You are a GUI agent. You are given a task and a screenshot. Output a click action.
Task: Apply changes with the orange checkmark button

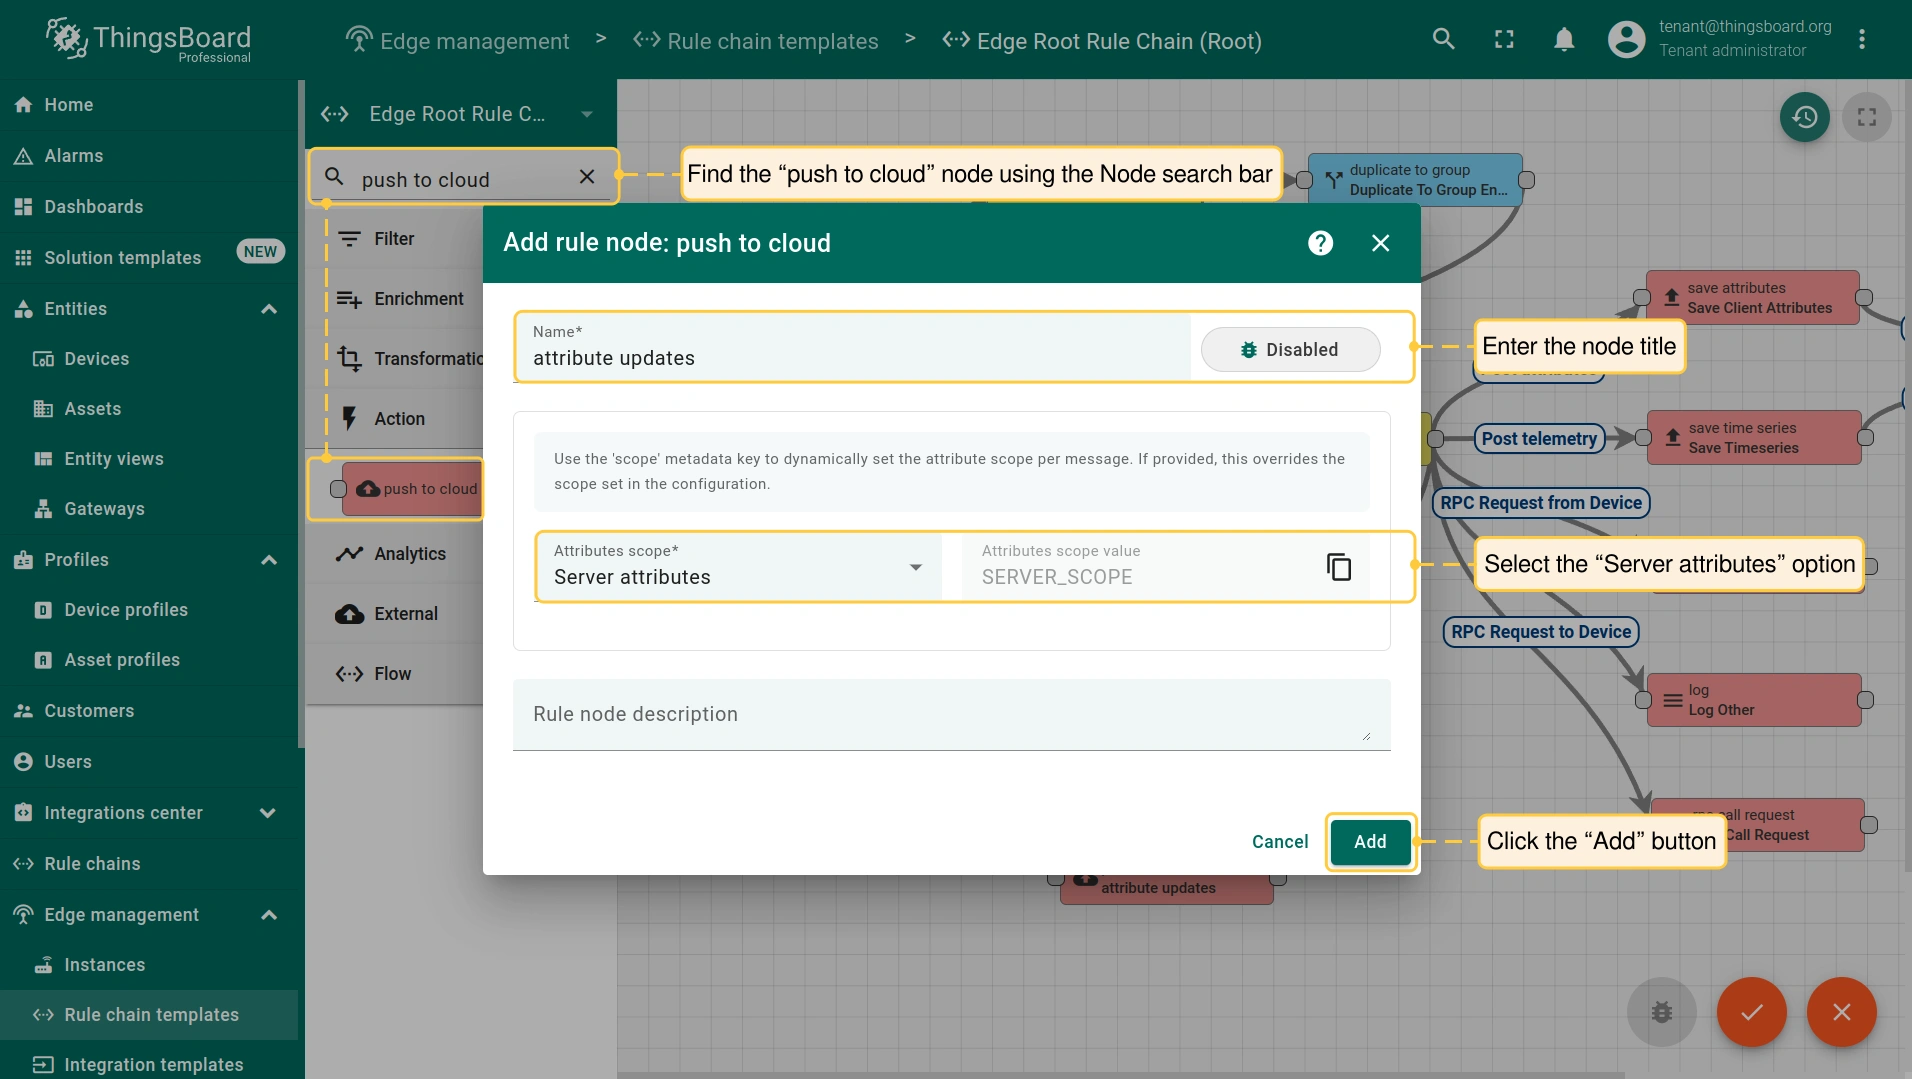tap(1751, 1012)
